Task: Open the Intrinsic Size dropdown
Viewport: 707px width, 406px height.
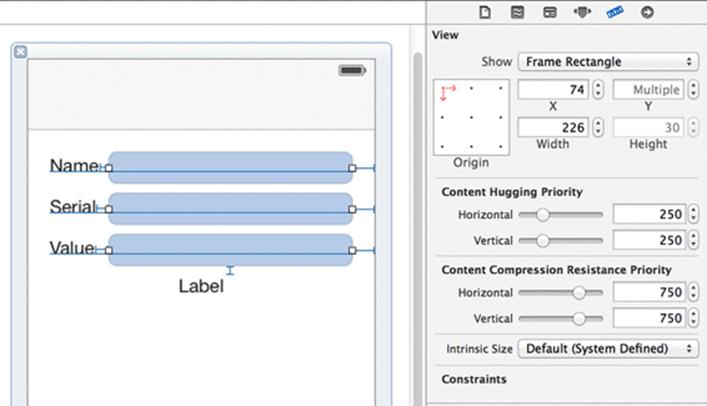Action: click(608, 349)
